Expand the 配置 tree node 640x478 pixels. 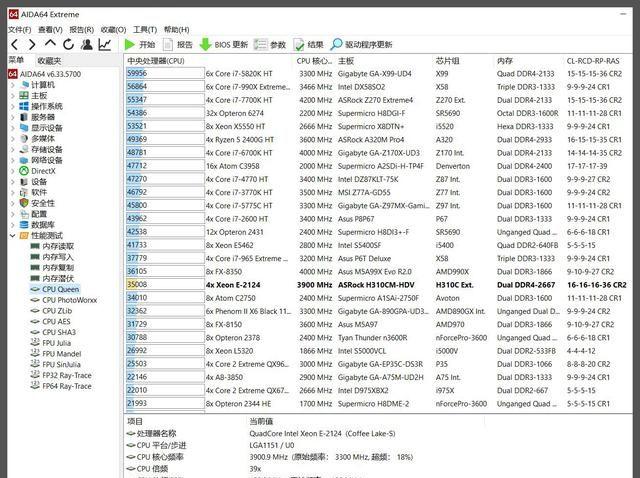pos(13,214)
